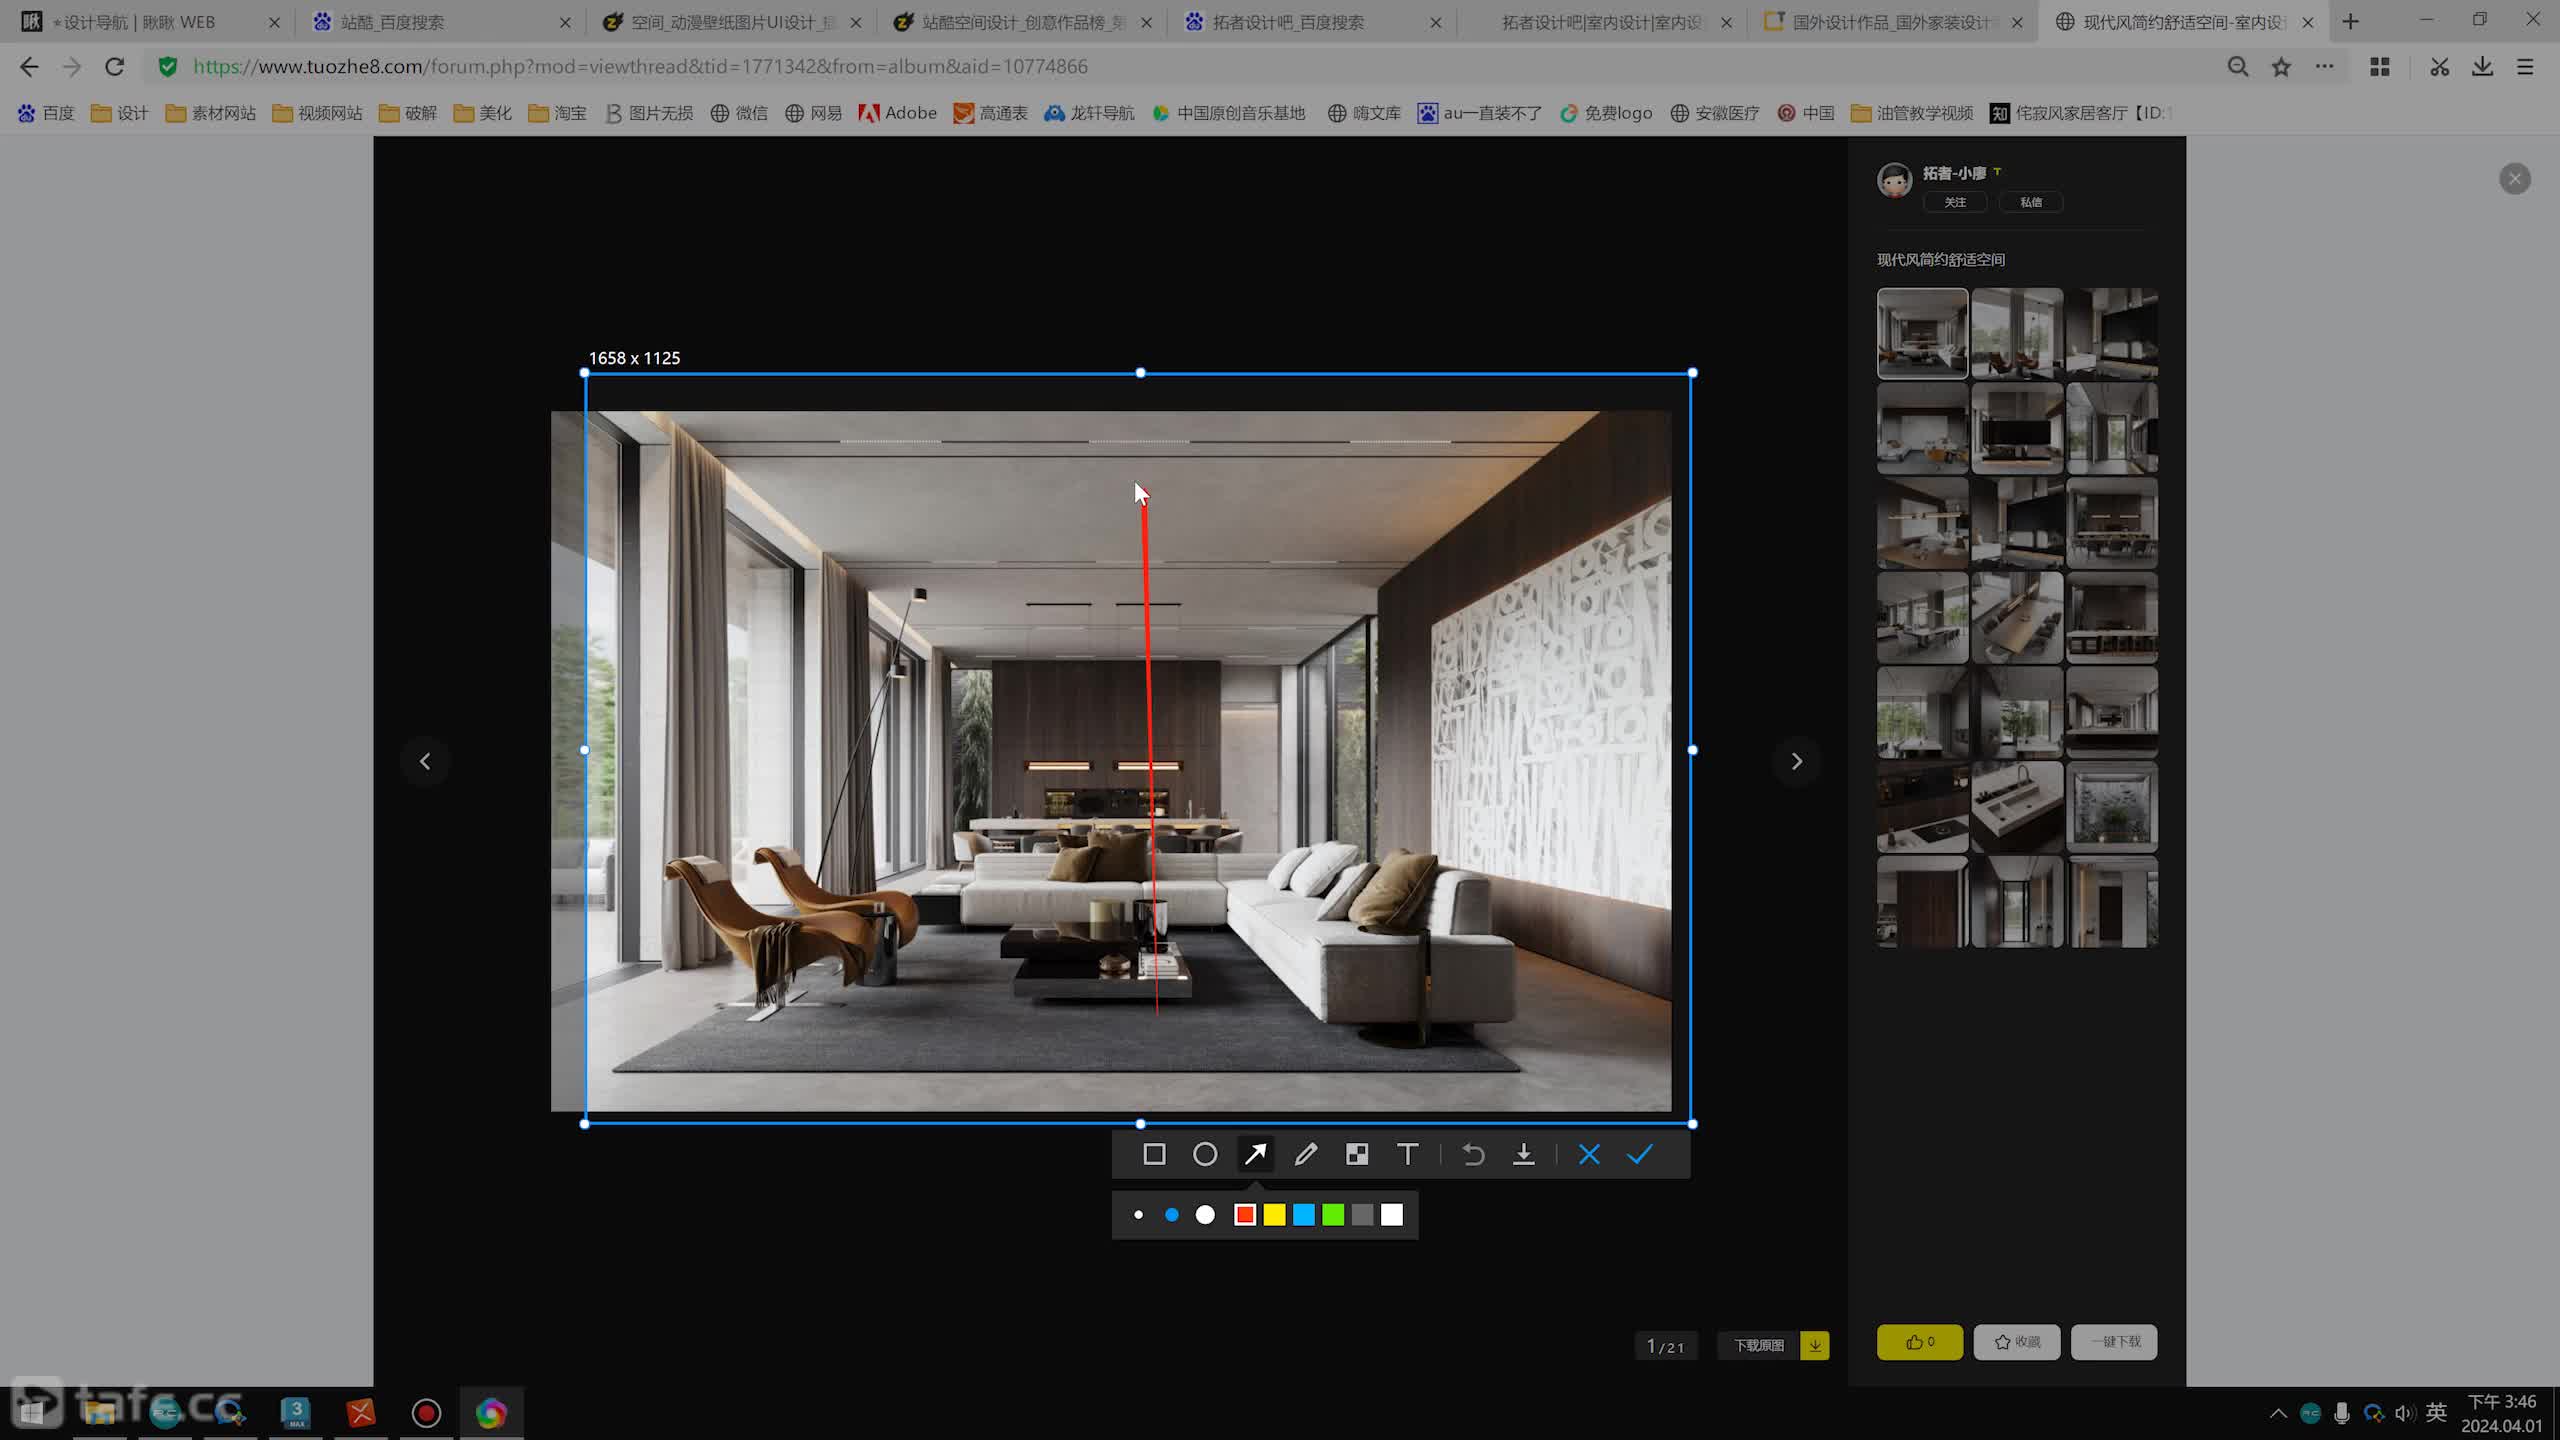The width and height of the screenshot is (2560, 1440).
Task: Select the arrow annotation tool
Action: pos(1255,1154)
